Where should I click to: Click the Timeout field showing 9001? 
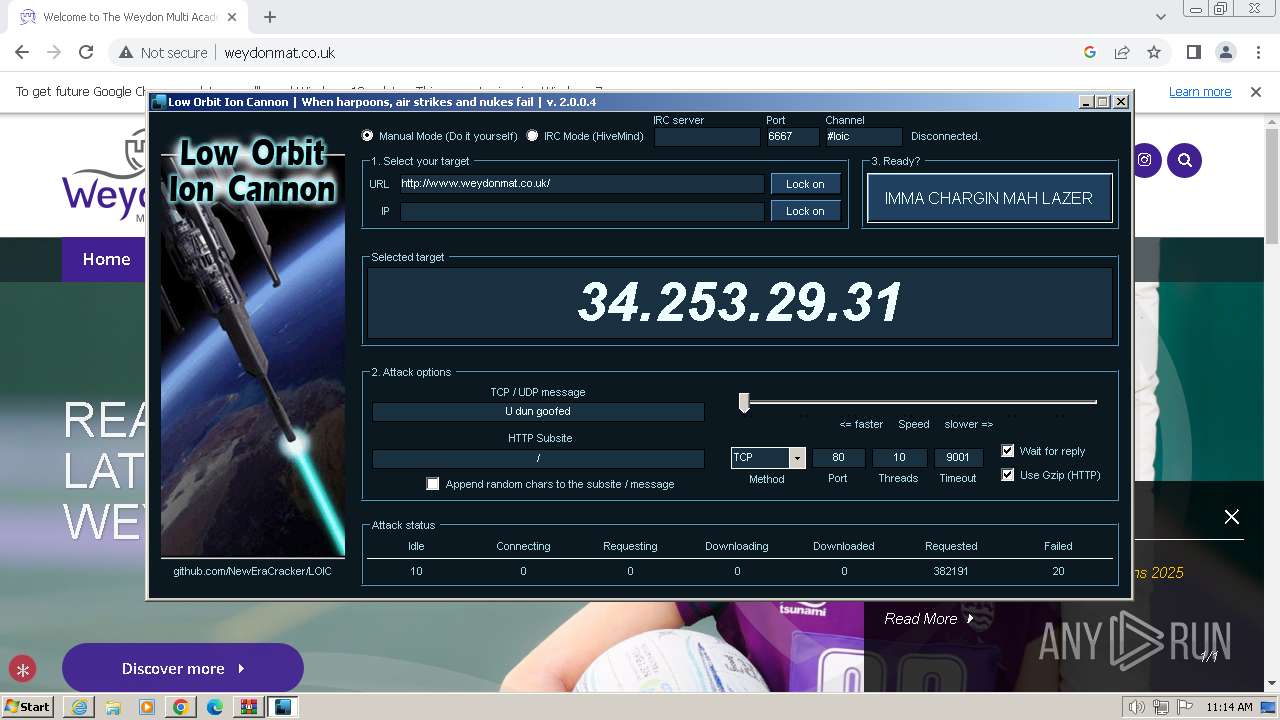coord(958,458)
